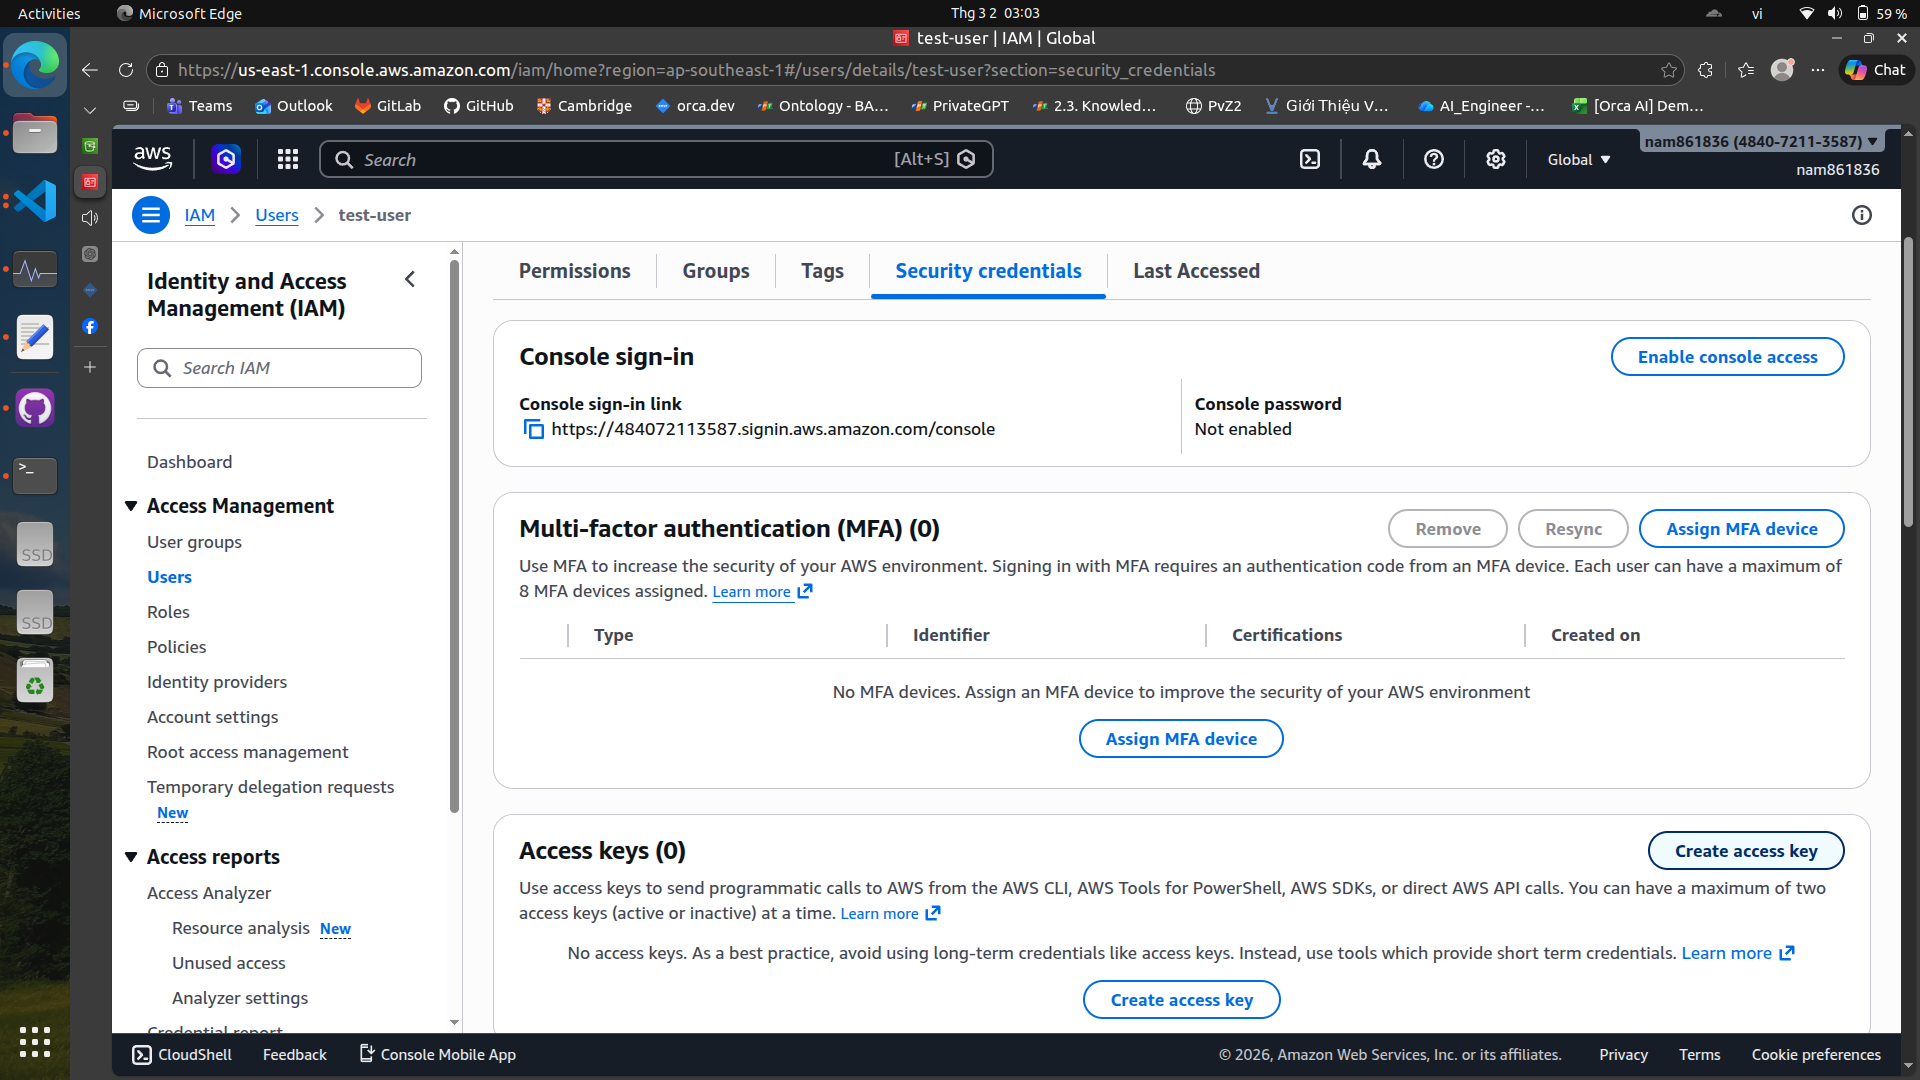The width and height of the screenshot is (1920, 1080).
Task: Open the AWS CloudShell icon in top bar
Action: (x=1310, y=160)
